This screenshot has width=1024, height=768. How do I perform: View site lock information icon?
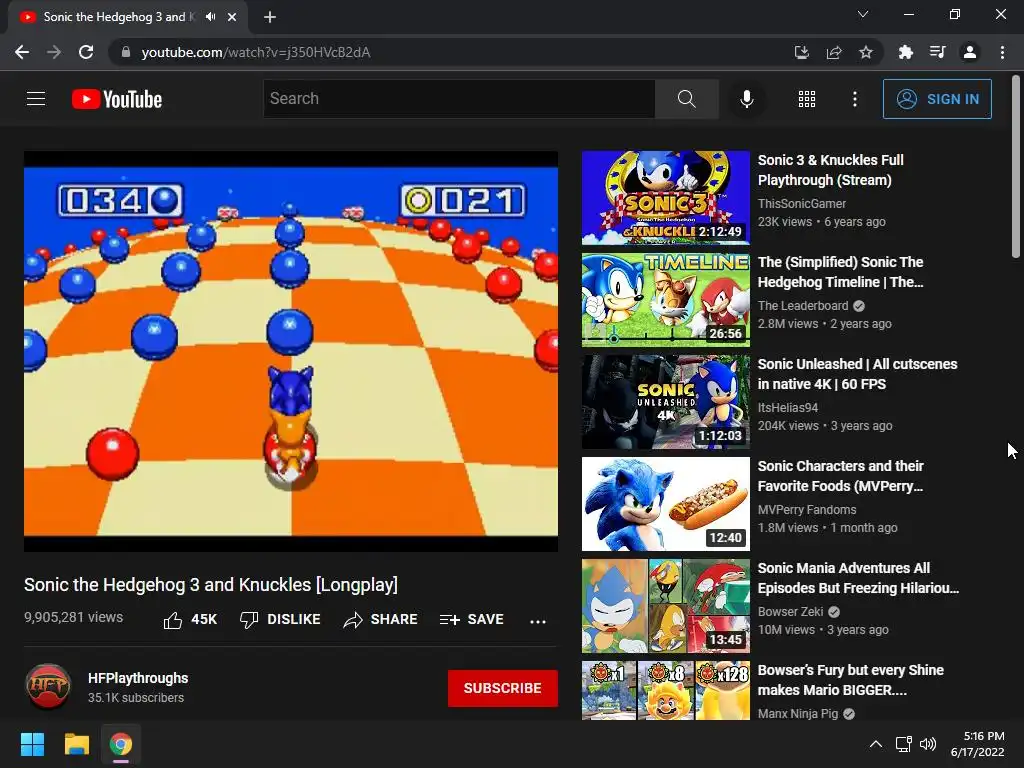pos(126,52)
